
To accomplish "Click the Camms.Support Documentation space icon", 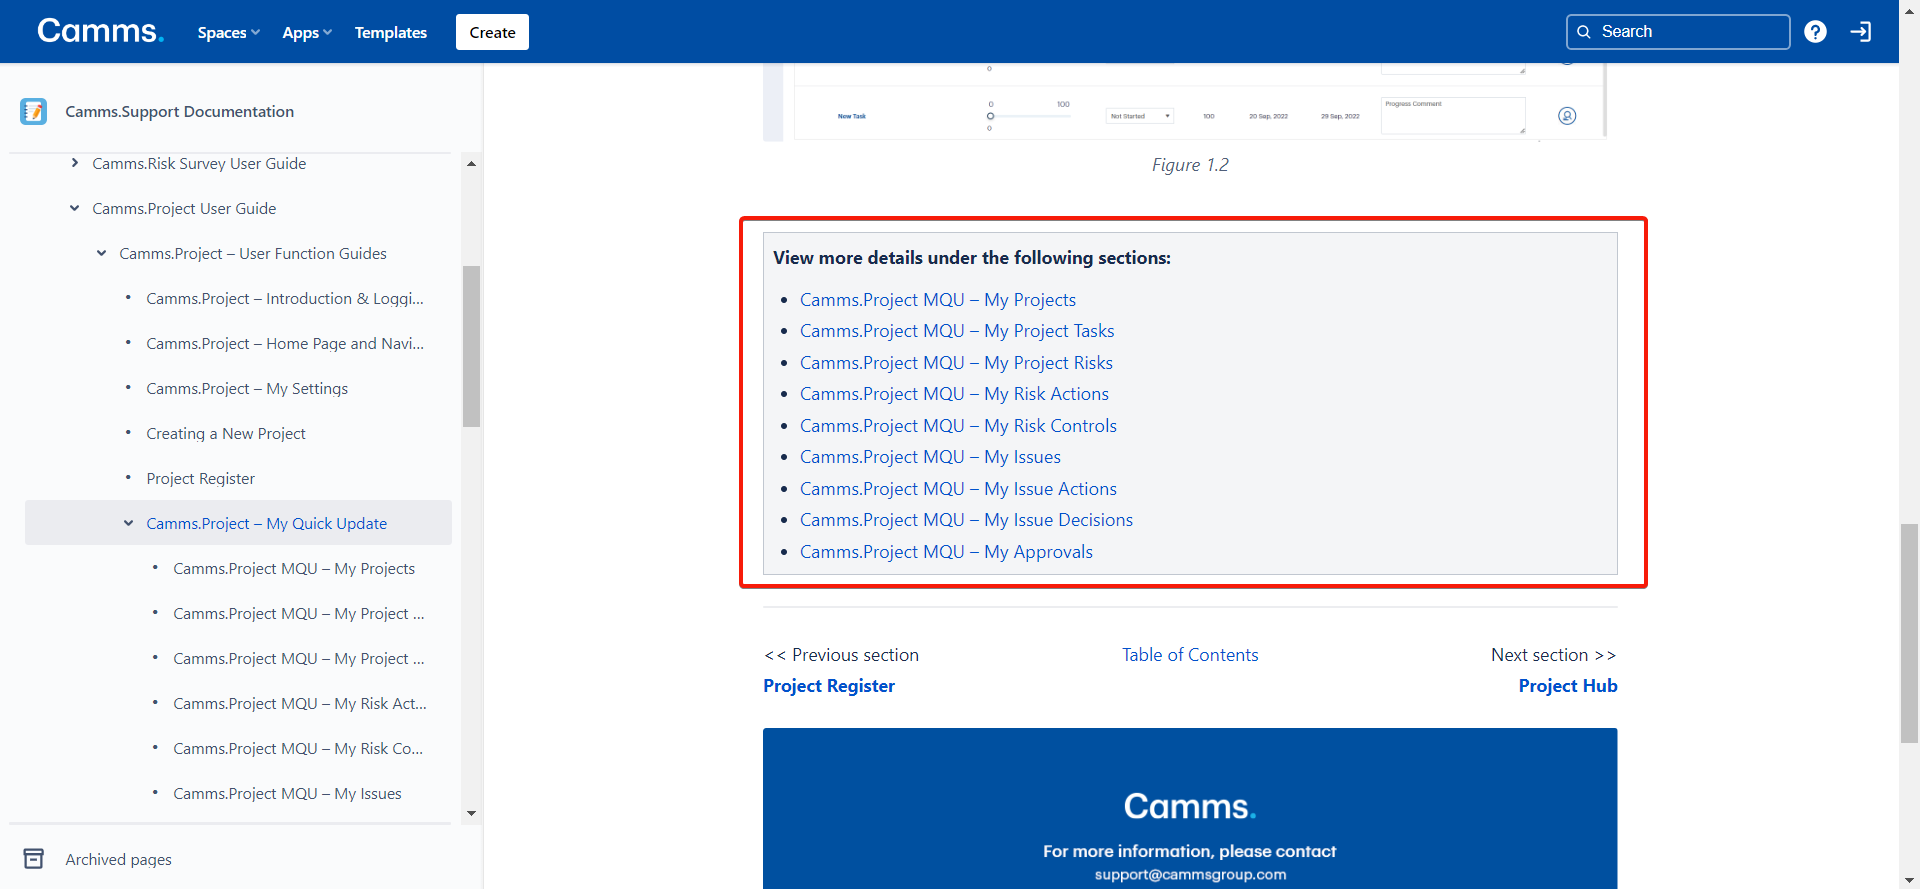I will [33, 111].
